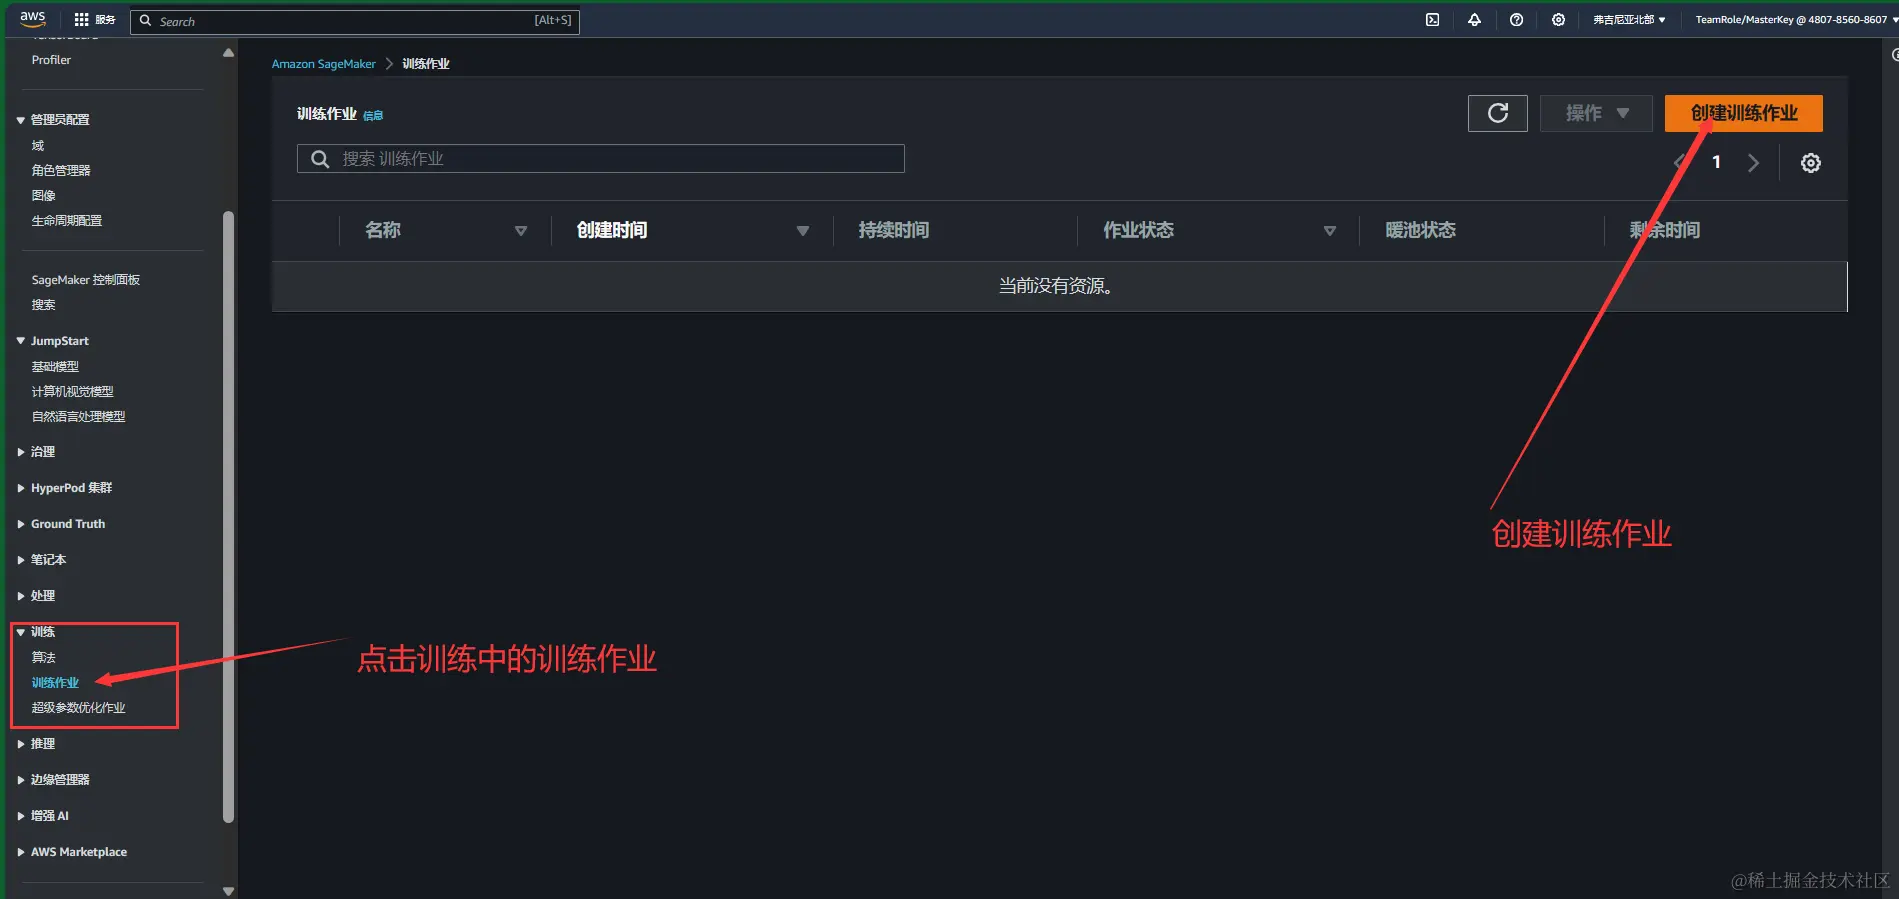Expand the HyperPod 集群 section
Screen dimensions: 1899x899
(x=20, y=488)
